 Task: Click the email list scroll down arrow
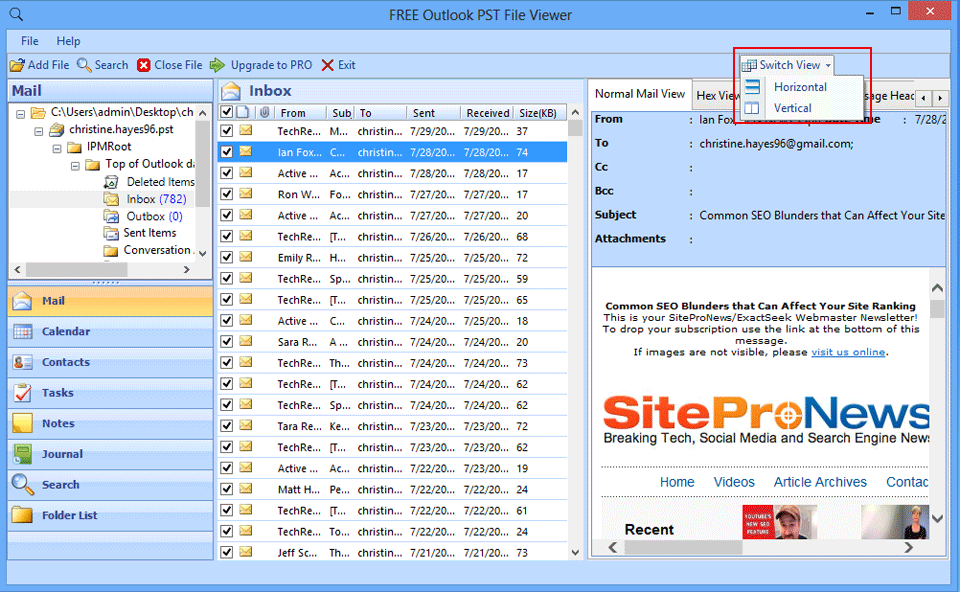[x=575, y=552]
